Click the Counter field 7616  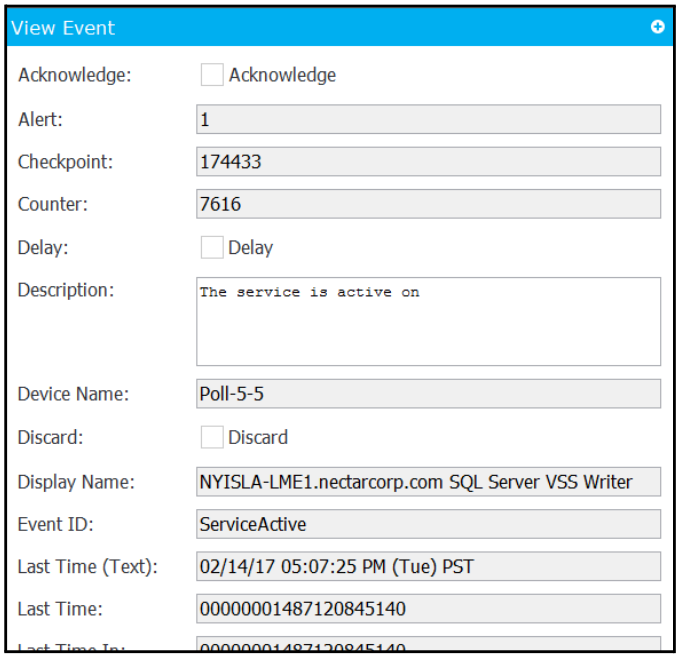[428, 204]
